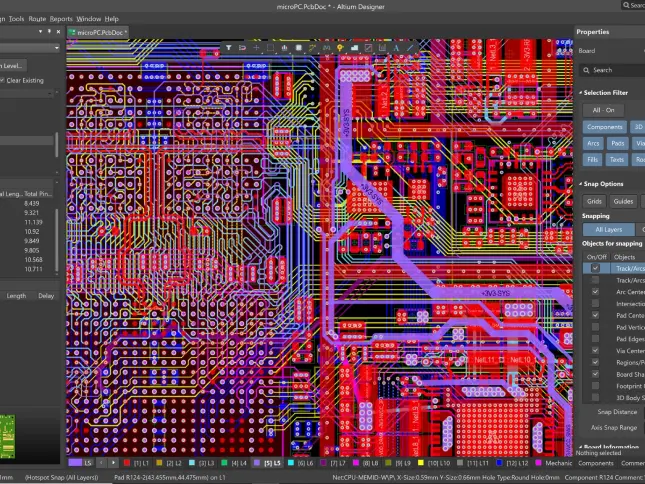
Task: Click the align objects bar-chart icon
Action: click(x=284, y=48)
